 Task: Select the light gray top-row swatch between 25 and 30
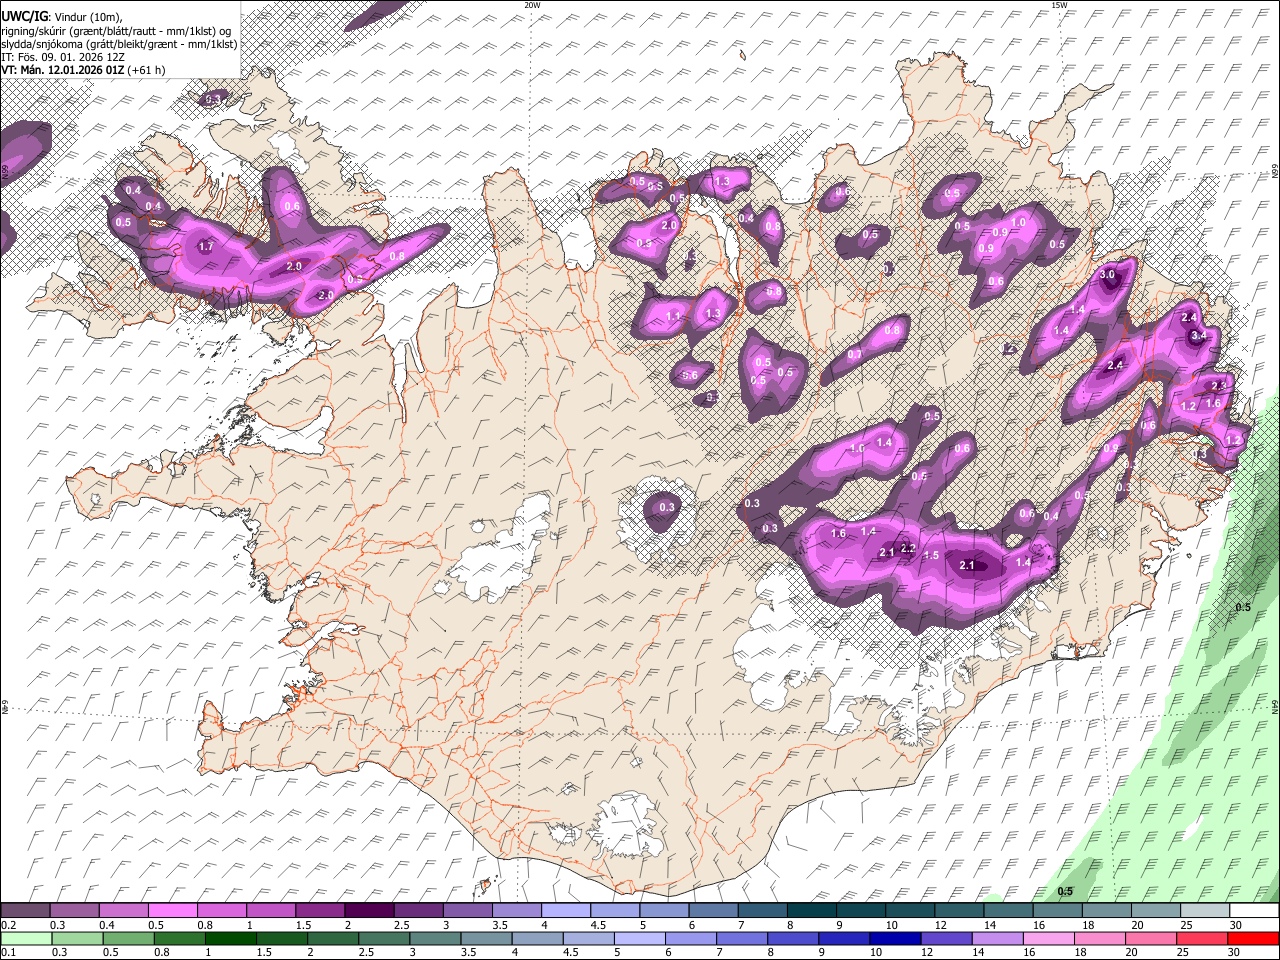[1206, 911]
